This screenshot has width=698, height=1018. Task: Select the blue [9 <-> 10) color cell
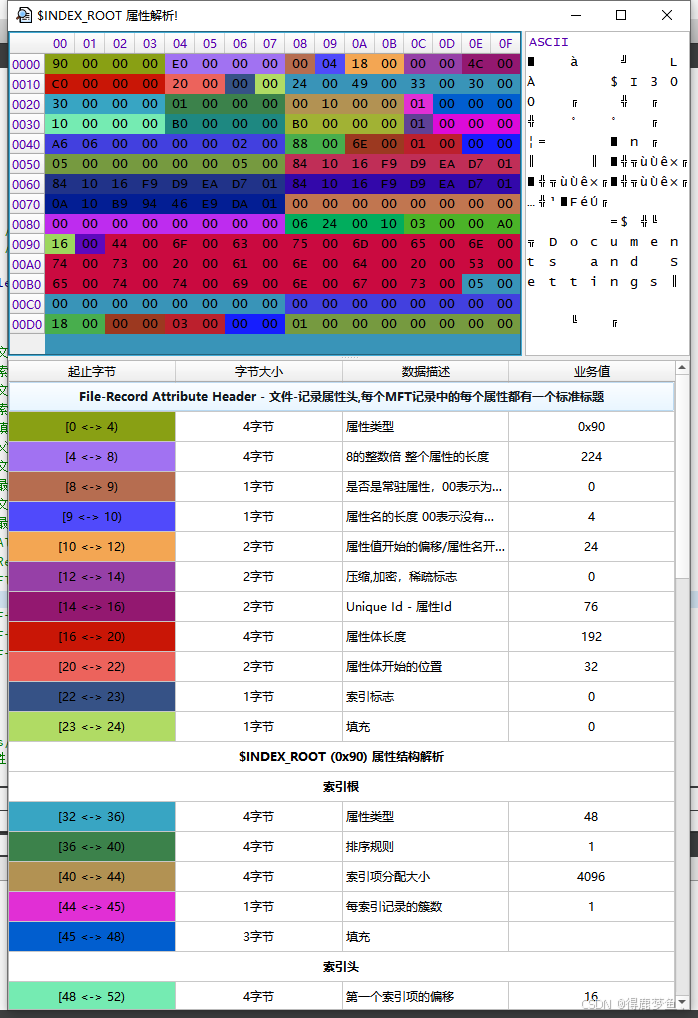92,517
